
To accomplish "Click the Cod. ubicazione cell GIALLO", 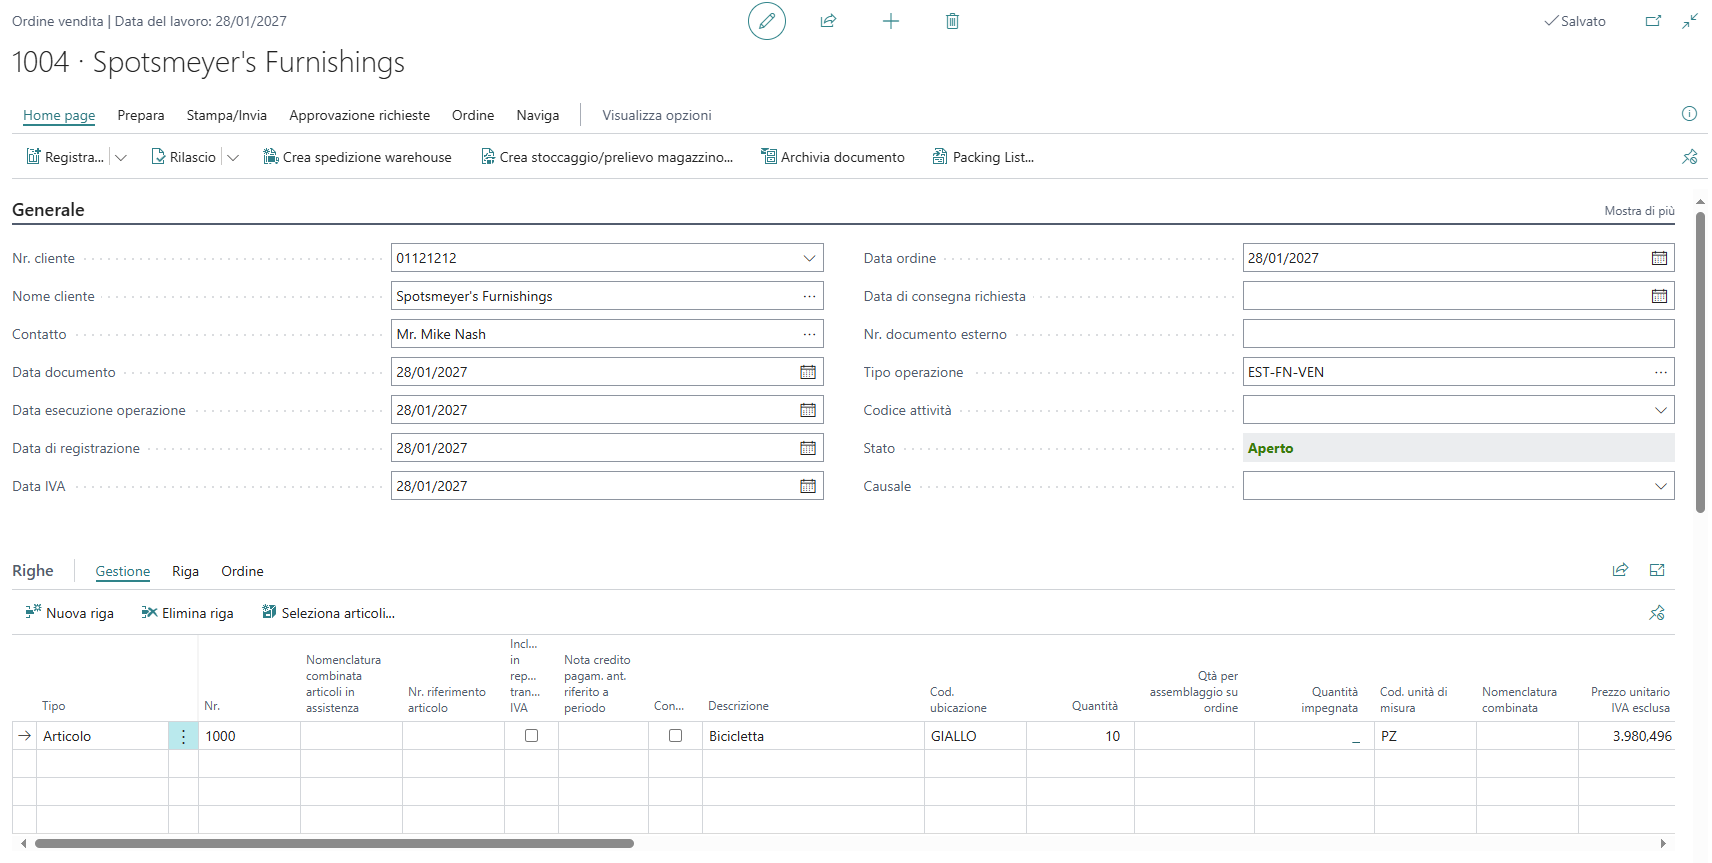I will coord(975,736).
